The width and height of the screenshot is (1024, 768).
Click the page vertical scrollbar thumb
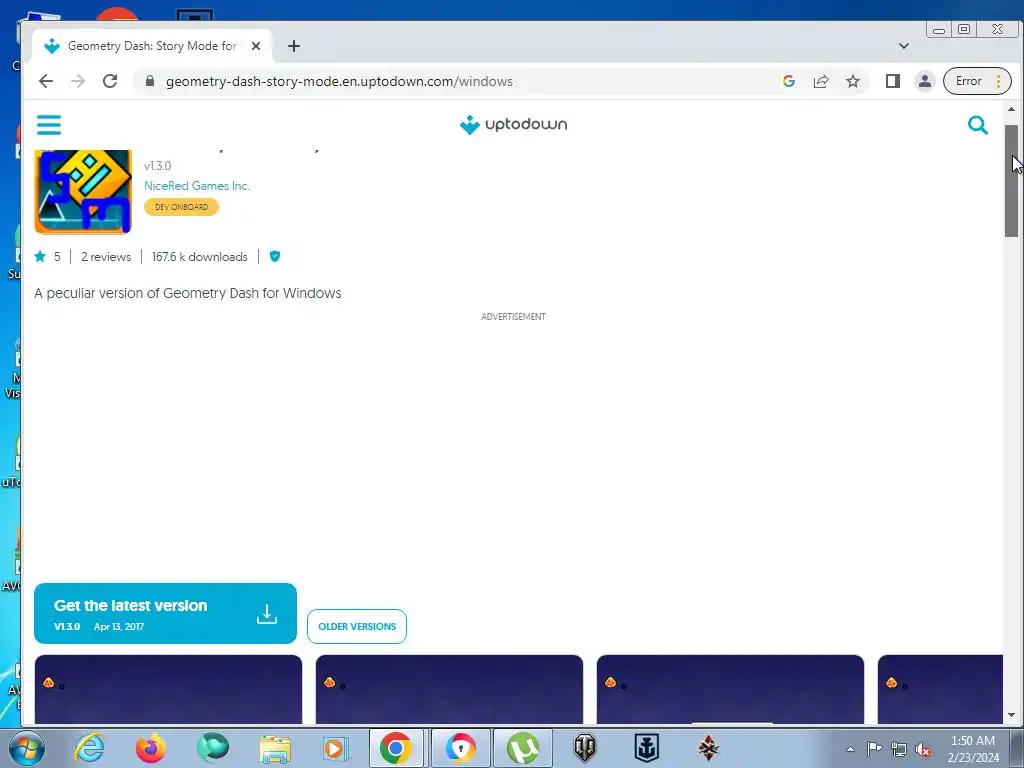1011,180
